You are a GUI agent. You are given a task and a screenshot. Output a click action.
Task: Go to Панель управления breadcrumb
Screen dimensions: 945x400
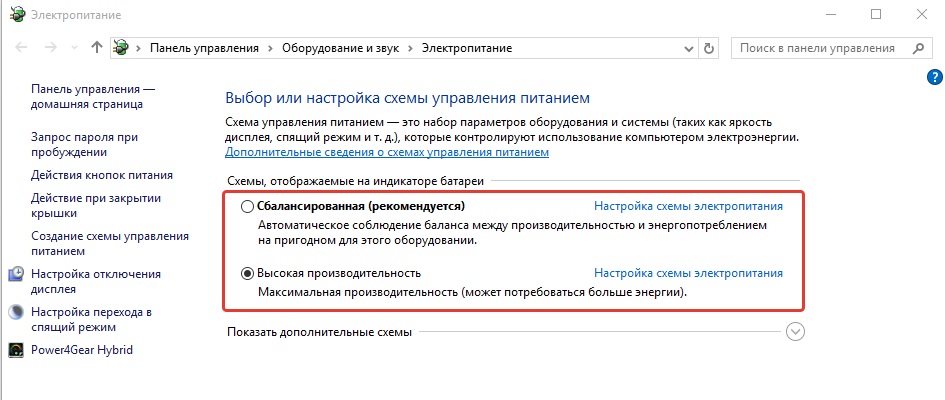[204, 47]
